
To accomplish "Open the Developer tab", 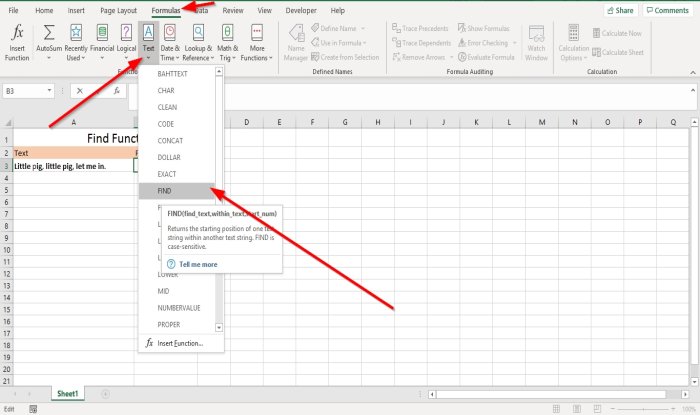I will click(301, 10).
